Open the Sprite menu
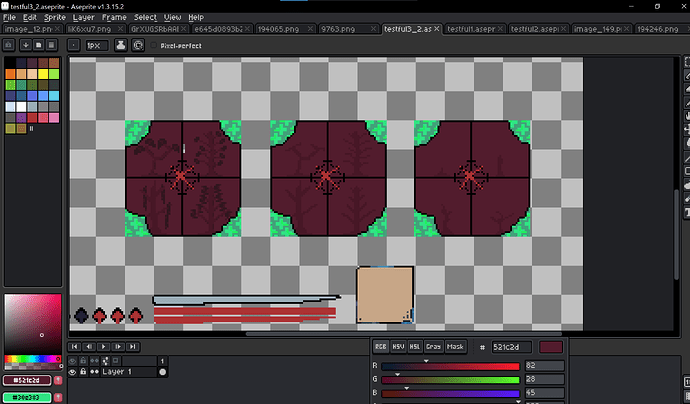The image size is (690, 404). tap(54, 18)
